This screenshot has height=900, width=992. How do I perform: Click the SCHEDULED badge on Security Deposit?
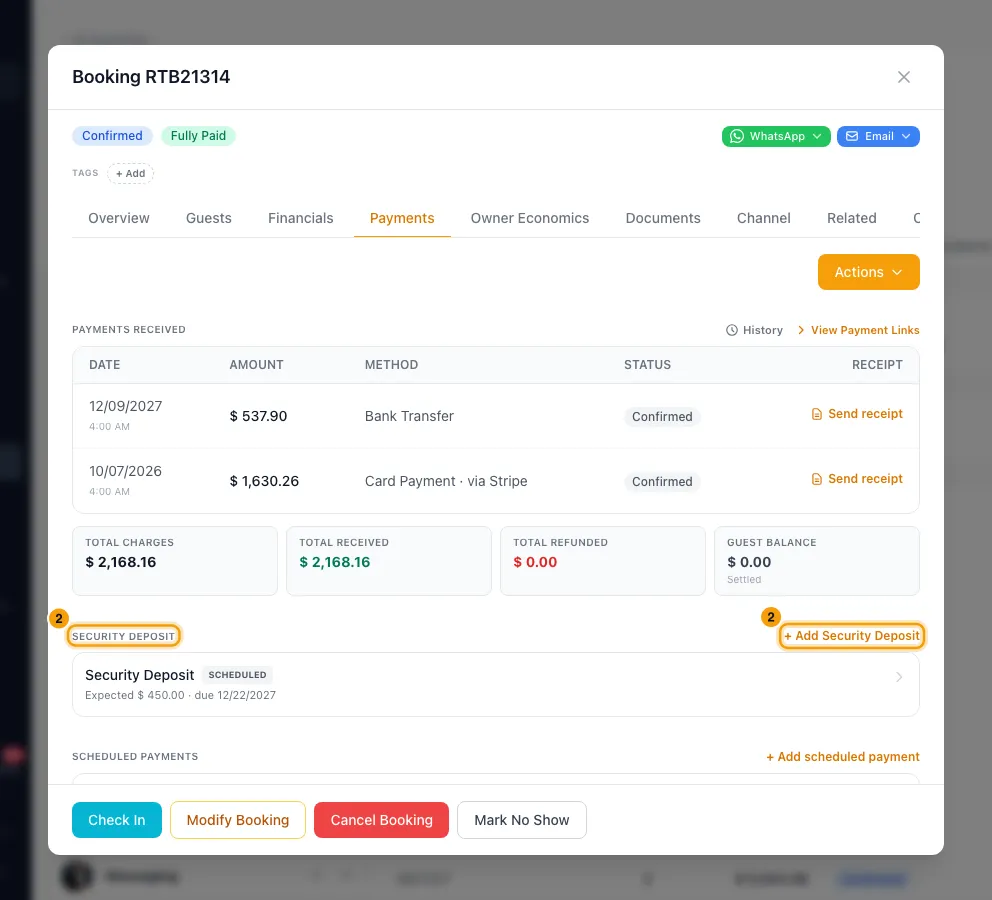pos(237,675)
